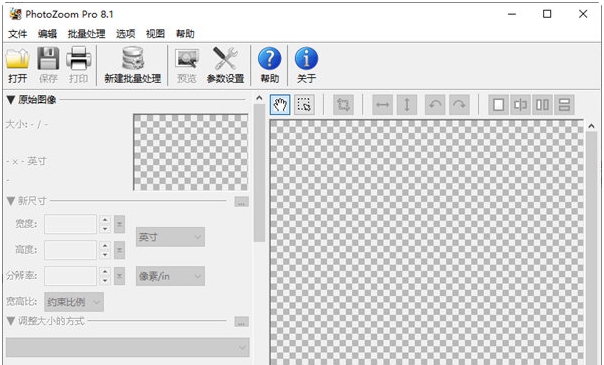This screenshot has width=604, height=365.
Task: Click in the 高度 input field
Action: point(70,250)
